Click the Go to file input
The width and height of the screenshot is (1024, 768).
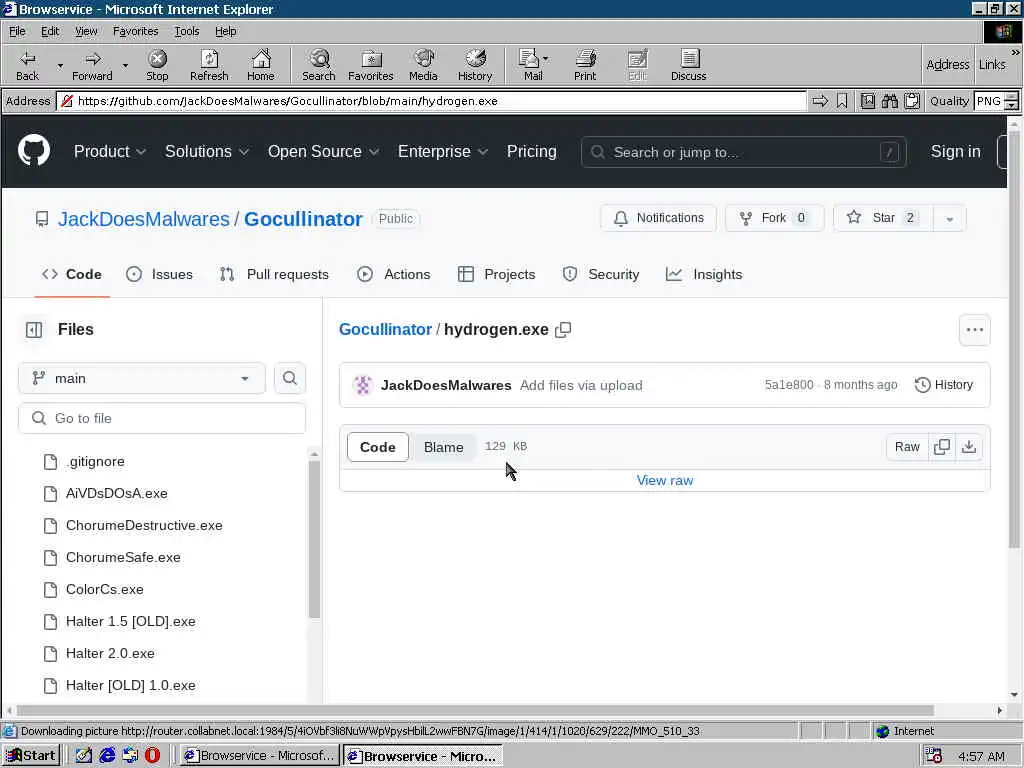(x=162, y=418)
